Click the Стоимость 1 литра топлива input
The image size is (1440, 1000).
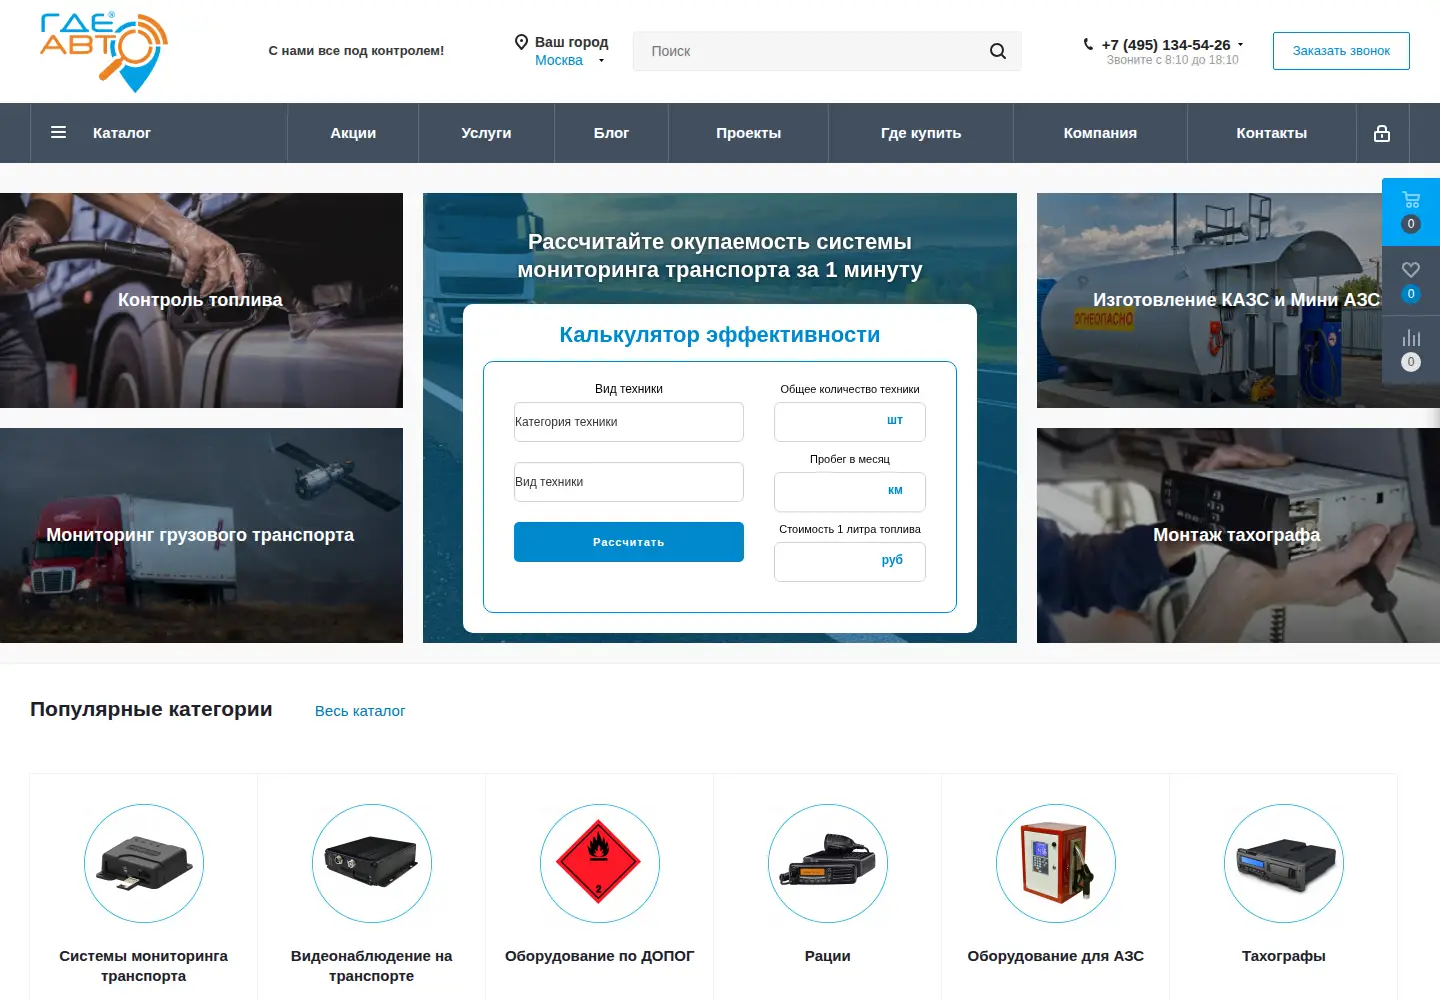click(850, 562)
